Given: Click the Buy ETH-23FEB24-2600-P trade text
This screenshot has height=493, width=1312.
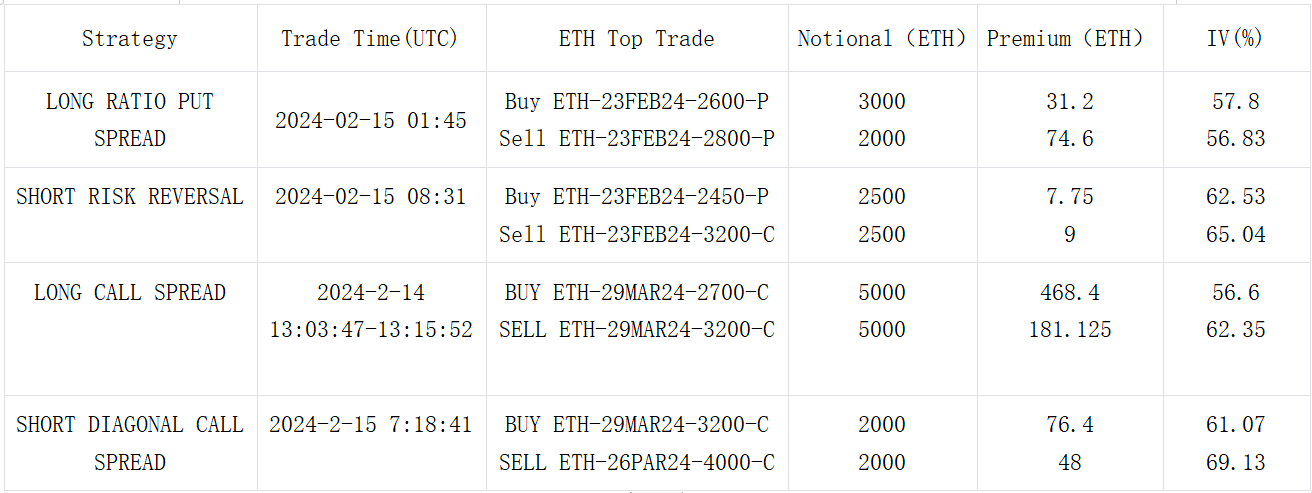Looking at the screenshot, I should [x=636, y=102].
